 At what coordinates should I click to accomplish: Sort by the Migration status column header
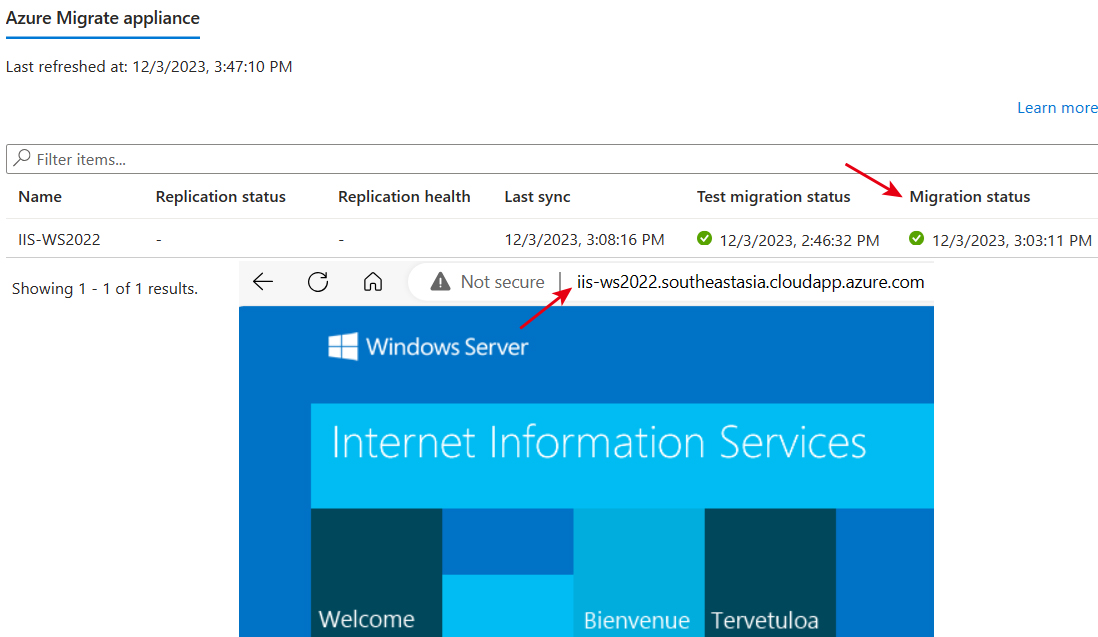(970, 197)
